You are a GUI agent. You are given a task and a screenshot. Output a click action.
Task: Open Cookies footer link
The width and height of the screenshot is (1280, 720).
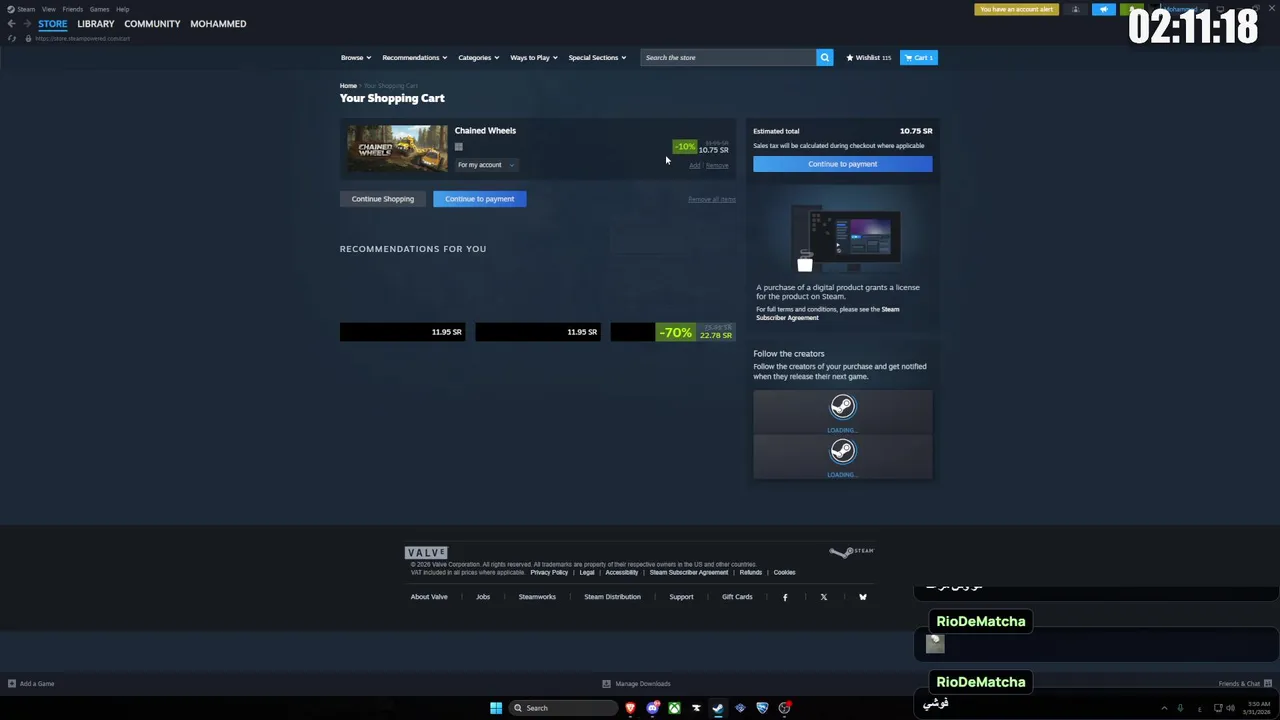(784, 572)
